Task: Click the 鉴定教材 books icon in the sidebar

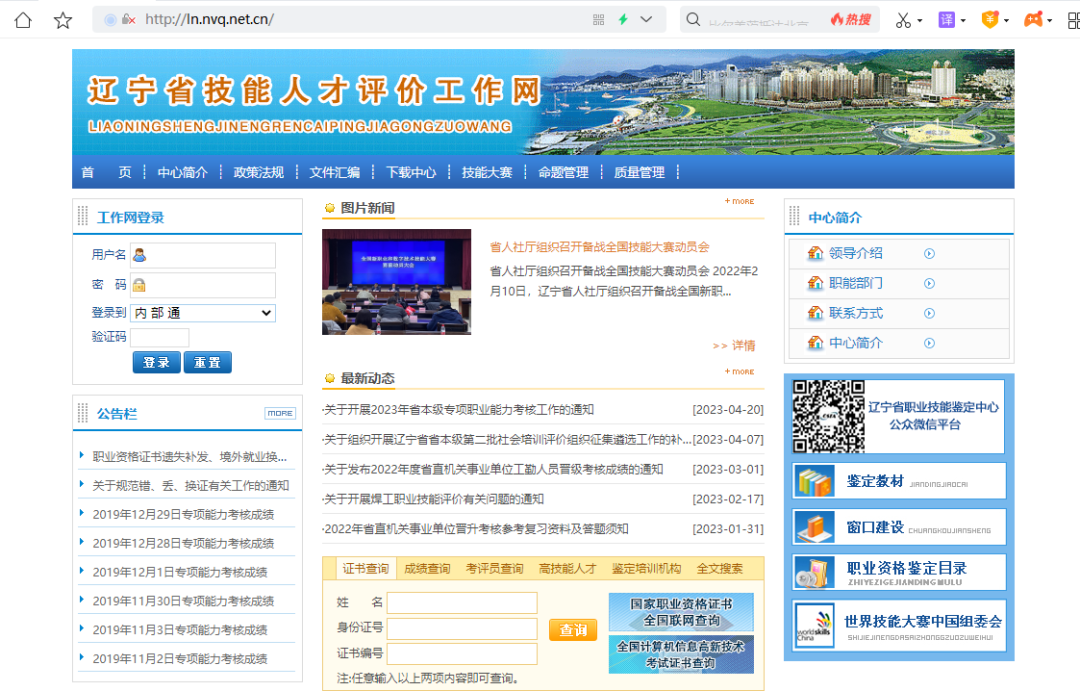Action: click(x=814, y=481)
